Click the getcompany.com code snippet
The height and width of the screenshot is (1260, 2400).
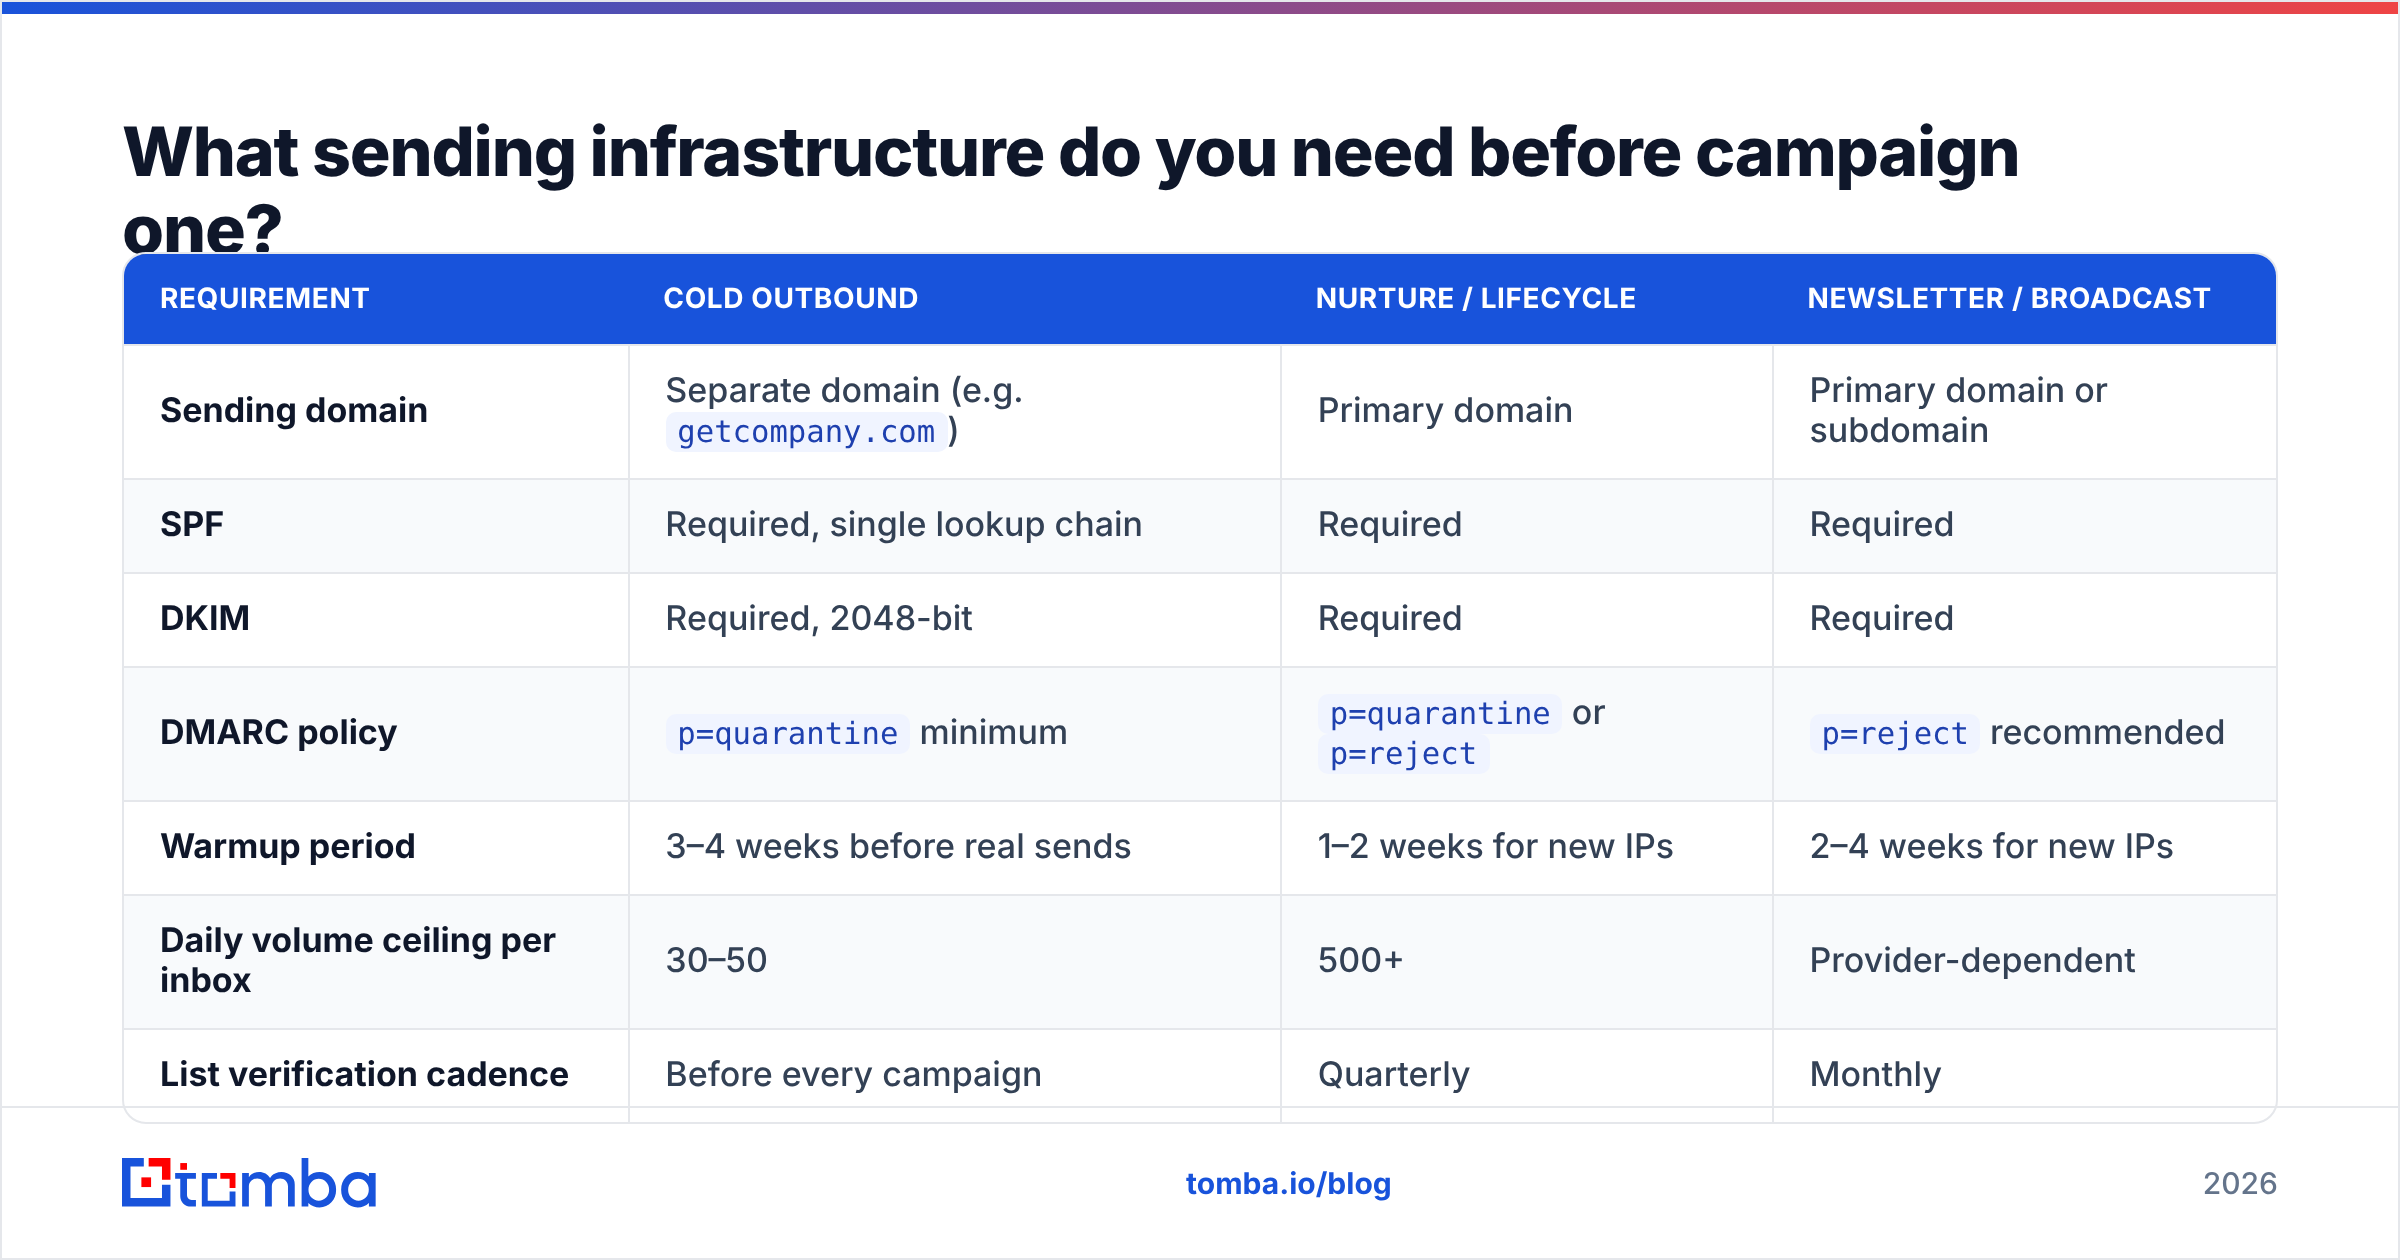tap(807, 432)
